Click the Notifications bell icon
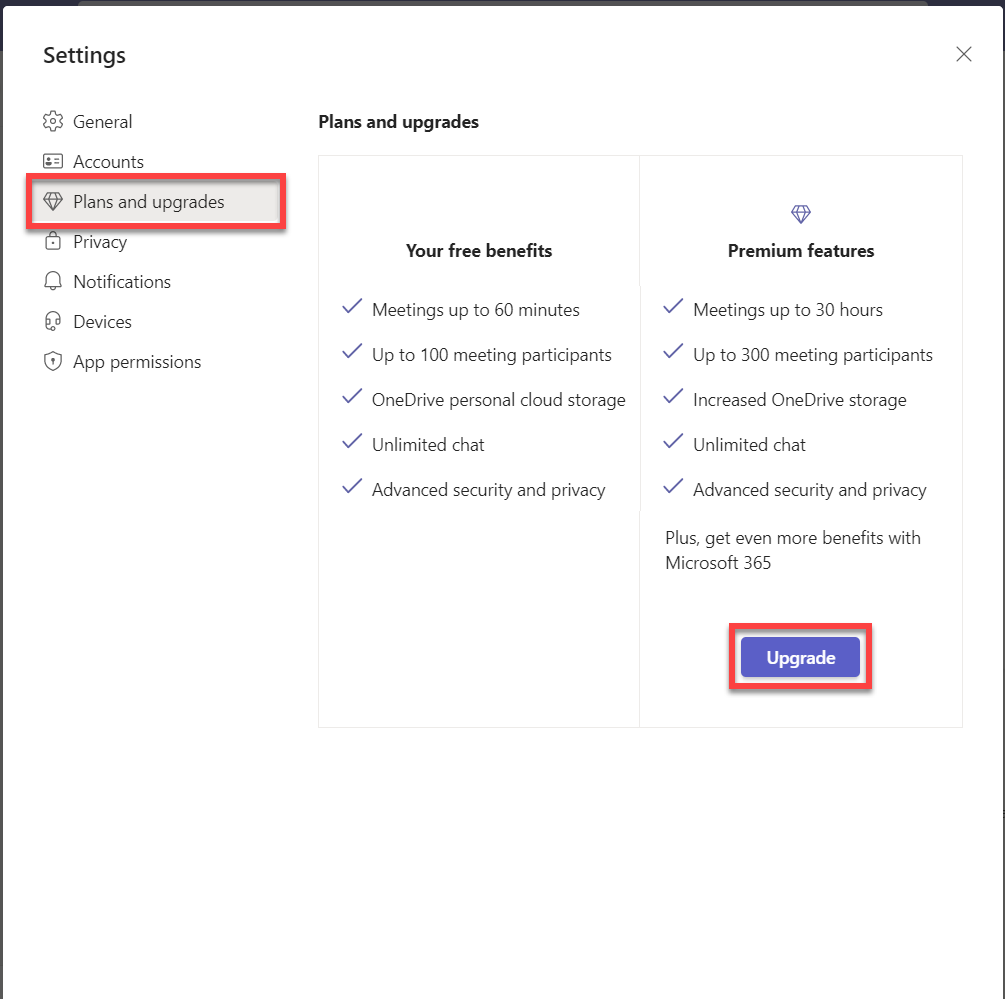This screenshot has width=1005, height=999. coord(53,281)
